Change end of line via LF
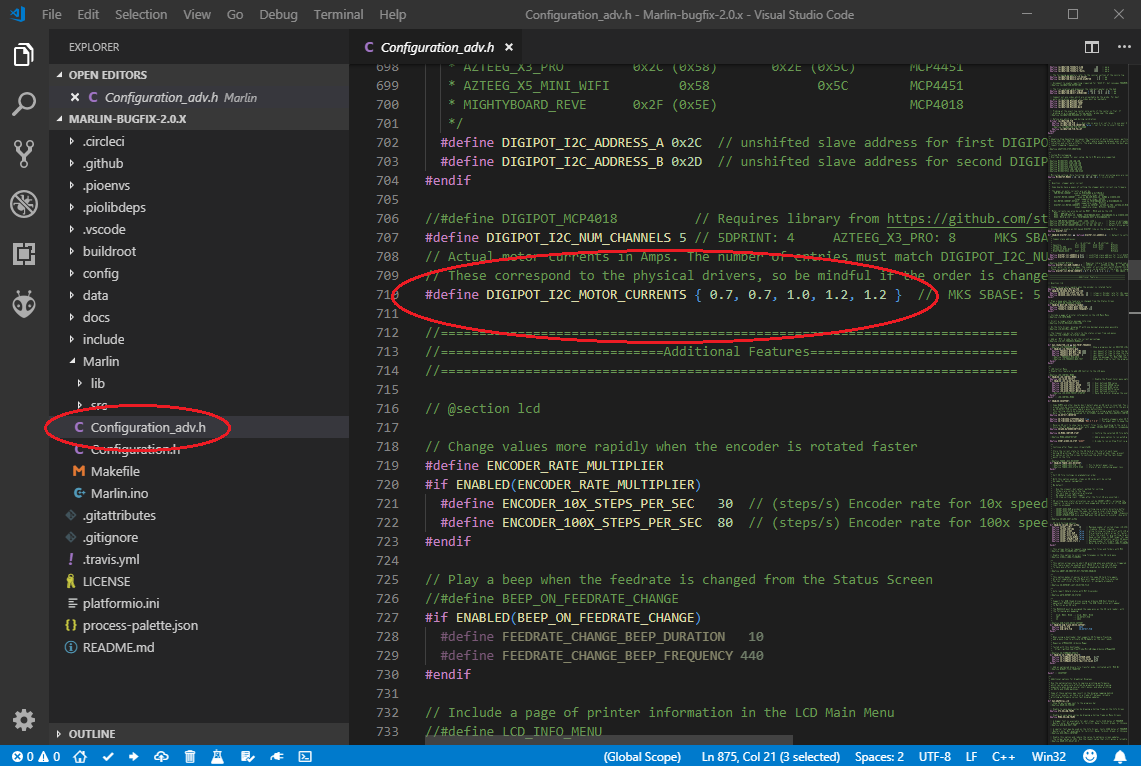The height and width of the screenshot is (766, 1141). [971, 757]
